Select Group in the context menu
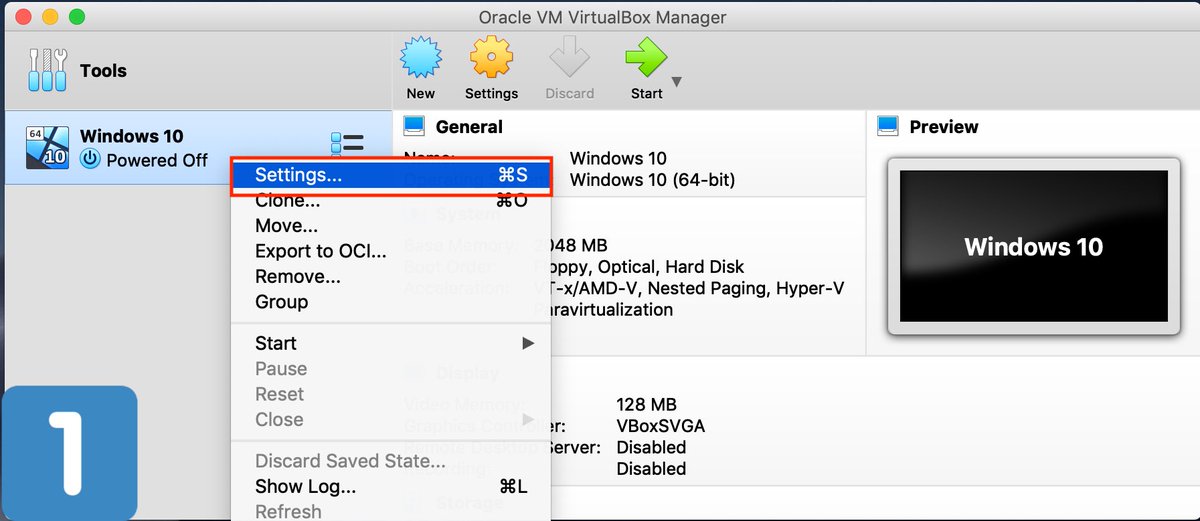 pos(390,301)
